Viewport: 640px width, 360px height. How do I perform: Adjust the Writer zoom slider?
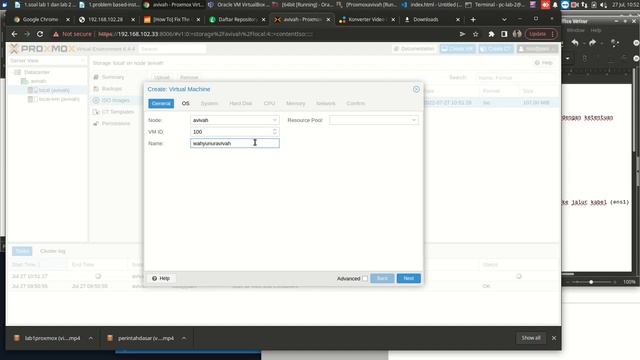(x=591, y=282)
